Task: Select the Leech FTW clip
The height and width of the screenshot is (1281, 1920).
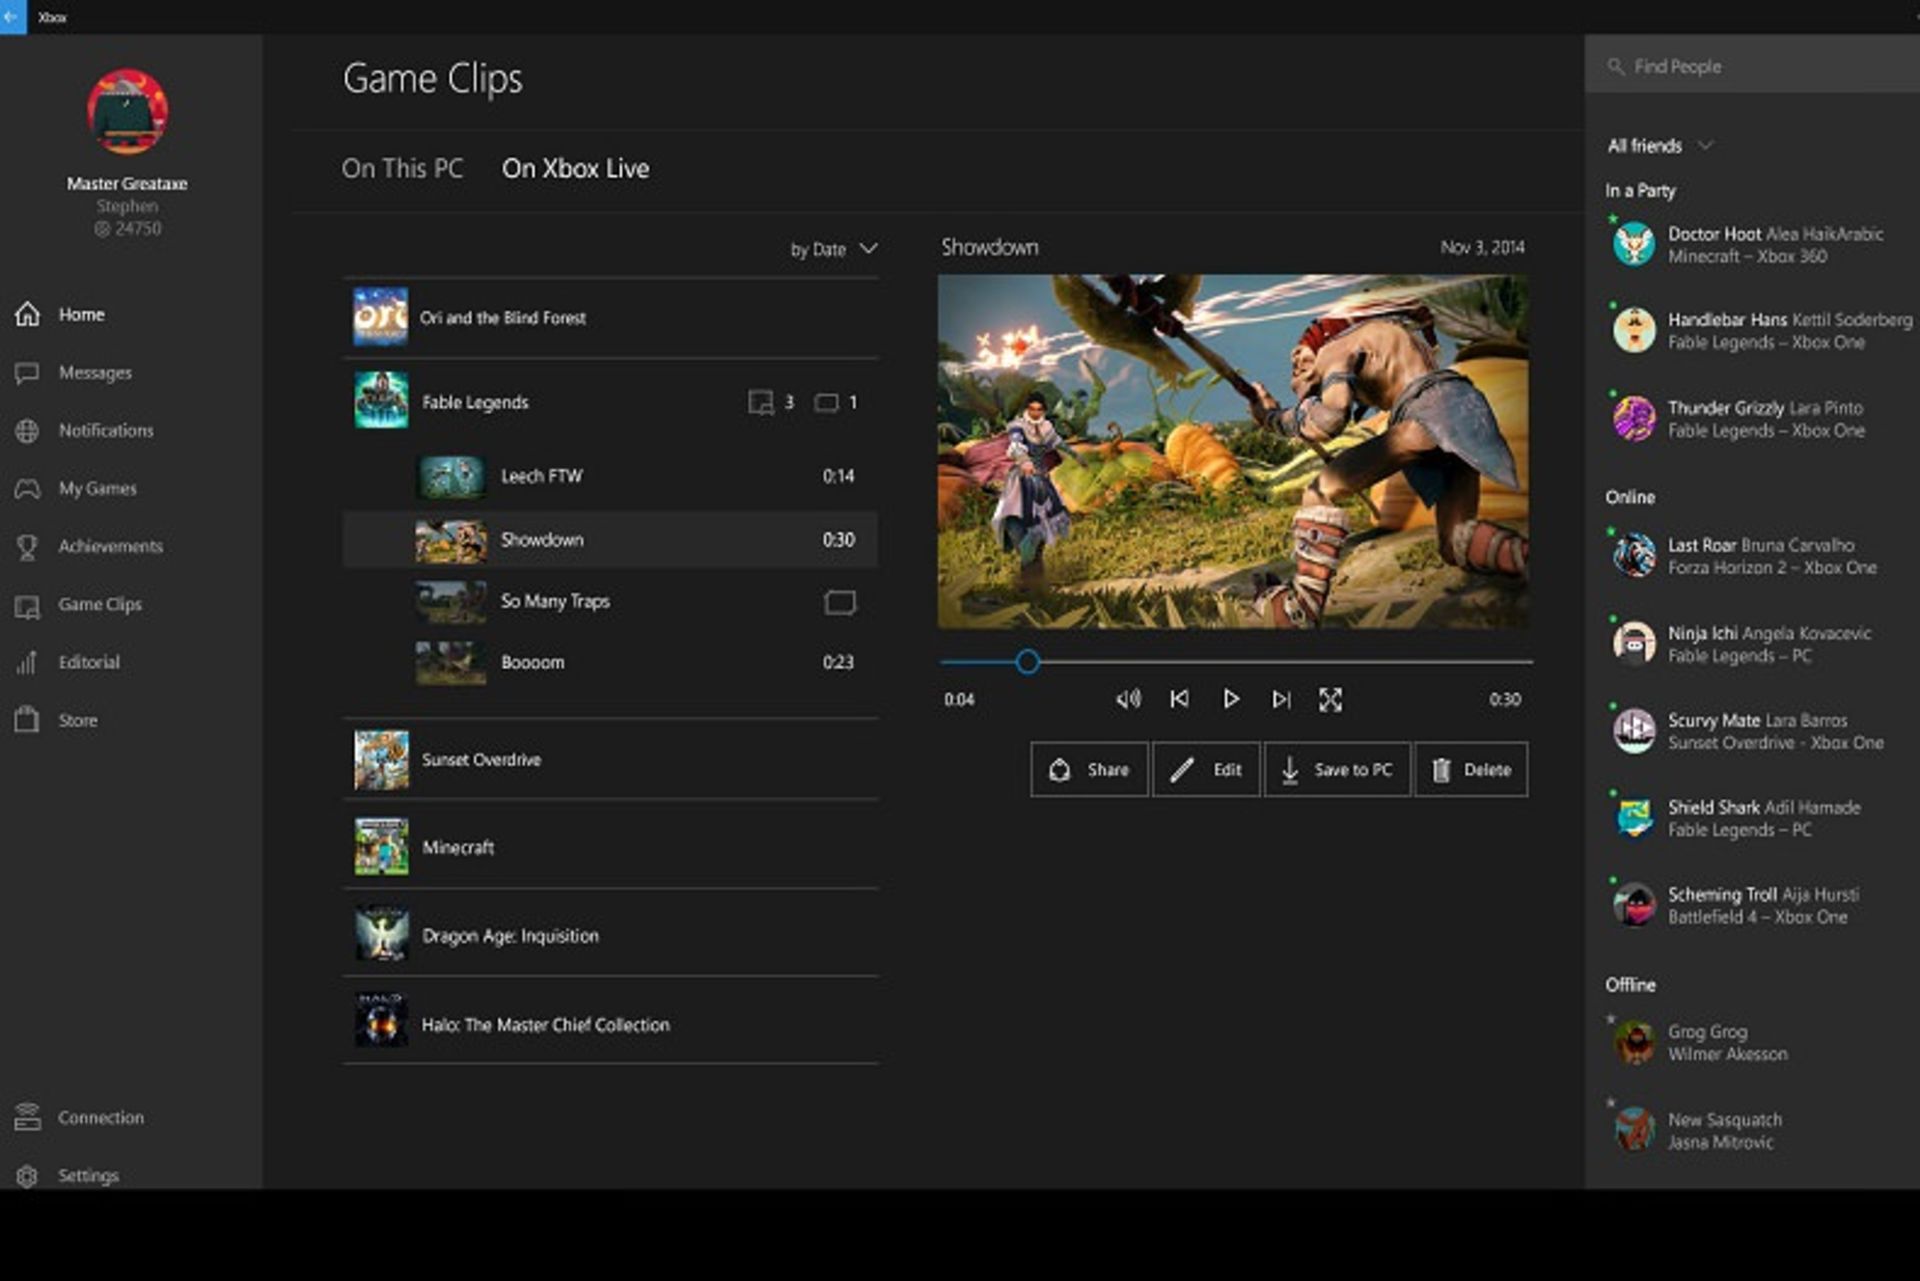Action: point(610,477)
